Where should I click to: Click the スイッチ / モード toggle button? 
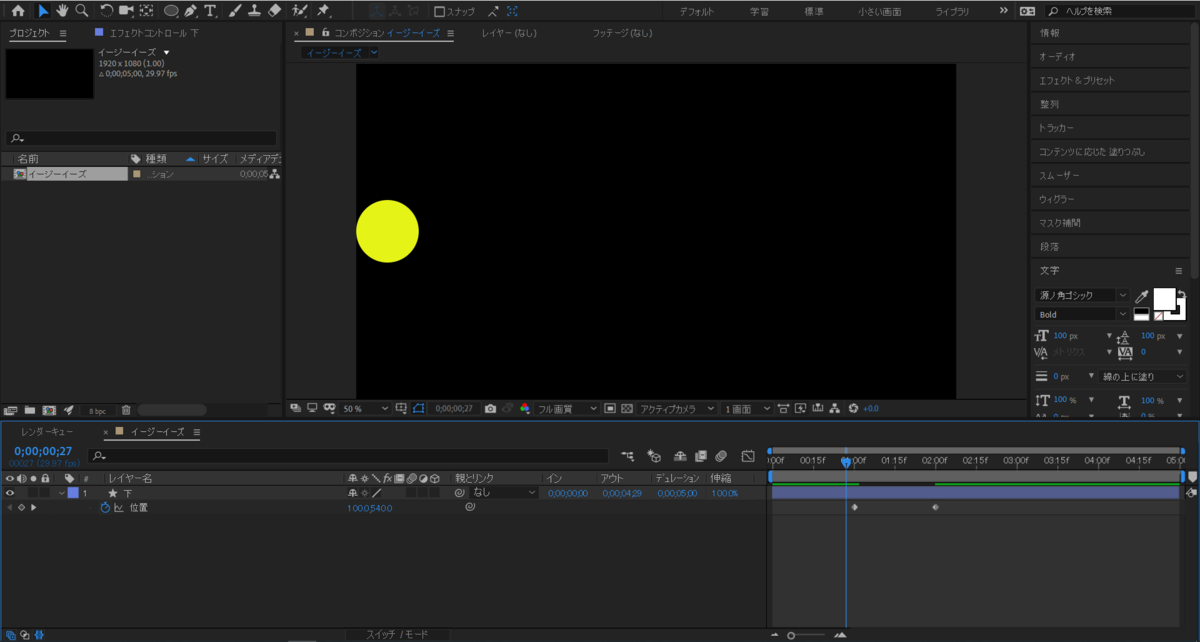396,635
